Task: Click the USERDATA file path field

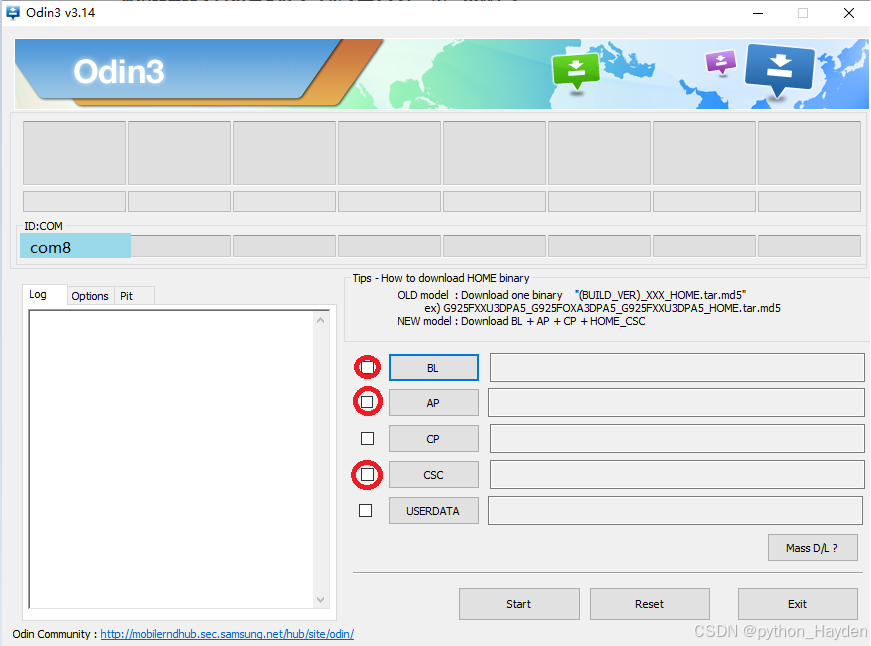Action: (675, 510)
